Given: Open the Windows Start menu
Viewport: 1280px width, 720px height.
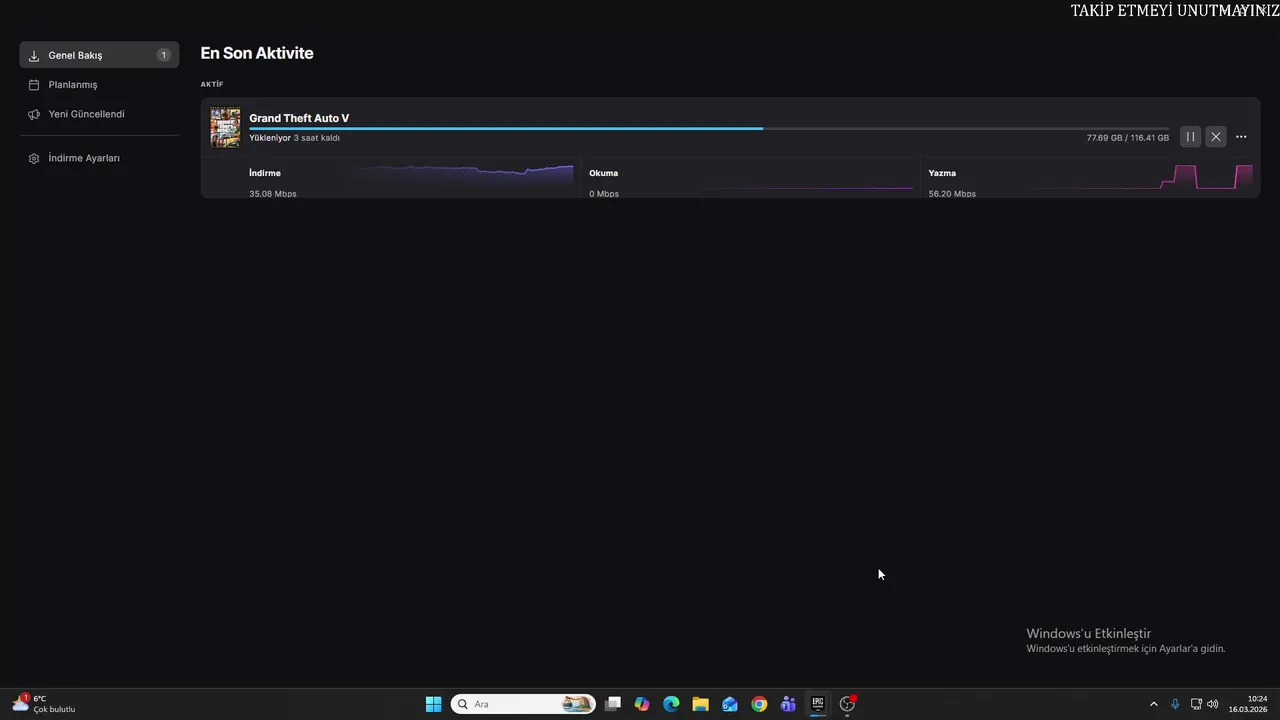Looking at the screenshot, I should [433, 704].
